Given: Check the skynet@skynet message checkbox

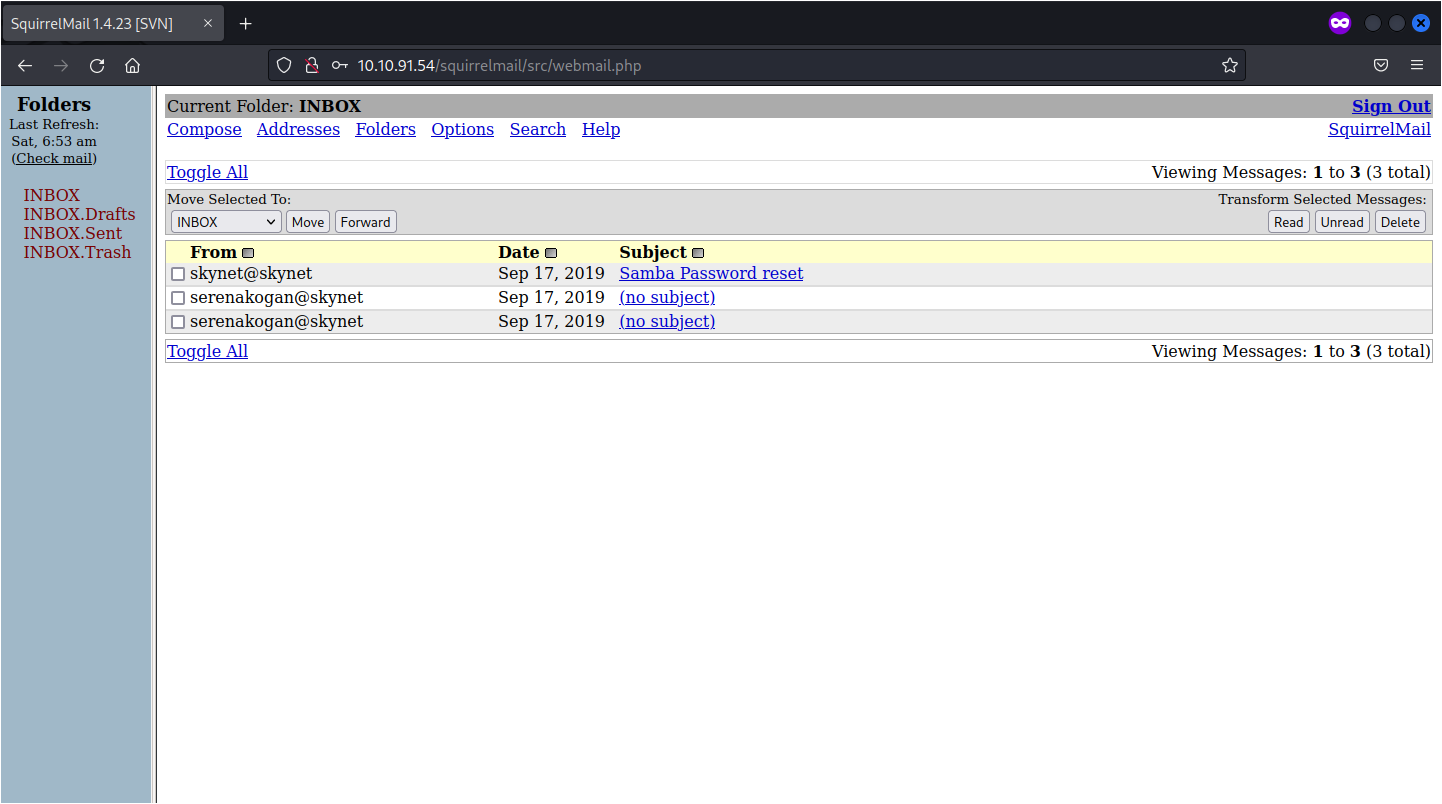Looking at the screenshot, I should coord(178,274).
